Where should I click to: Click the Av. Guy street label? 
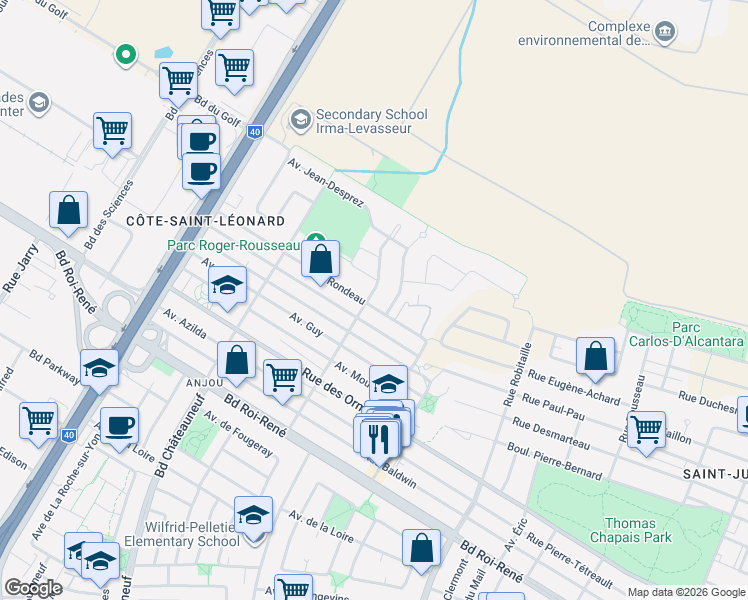[x=306, y=325]
